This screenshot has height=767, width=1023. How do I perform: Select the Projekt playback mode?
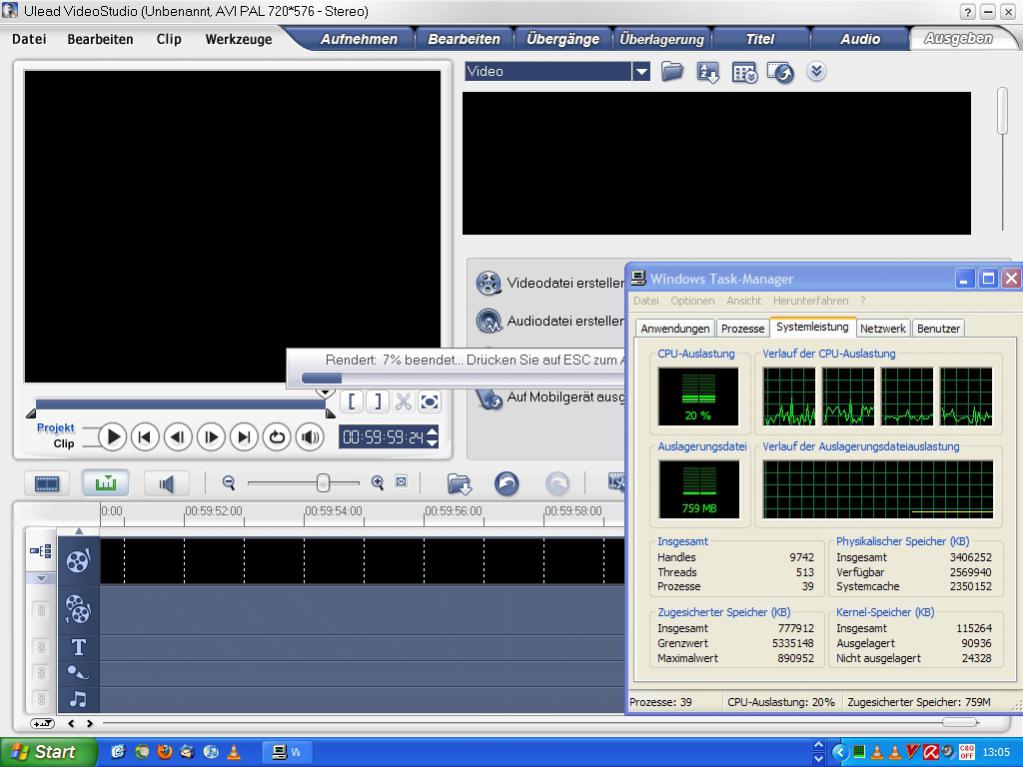55,427
